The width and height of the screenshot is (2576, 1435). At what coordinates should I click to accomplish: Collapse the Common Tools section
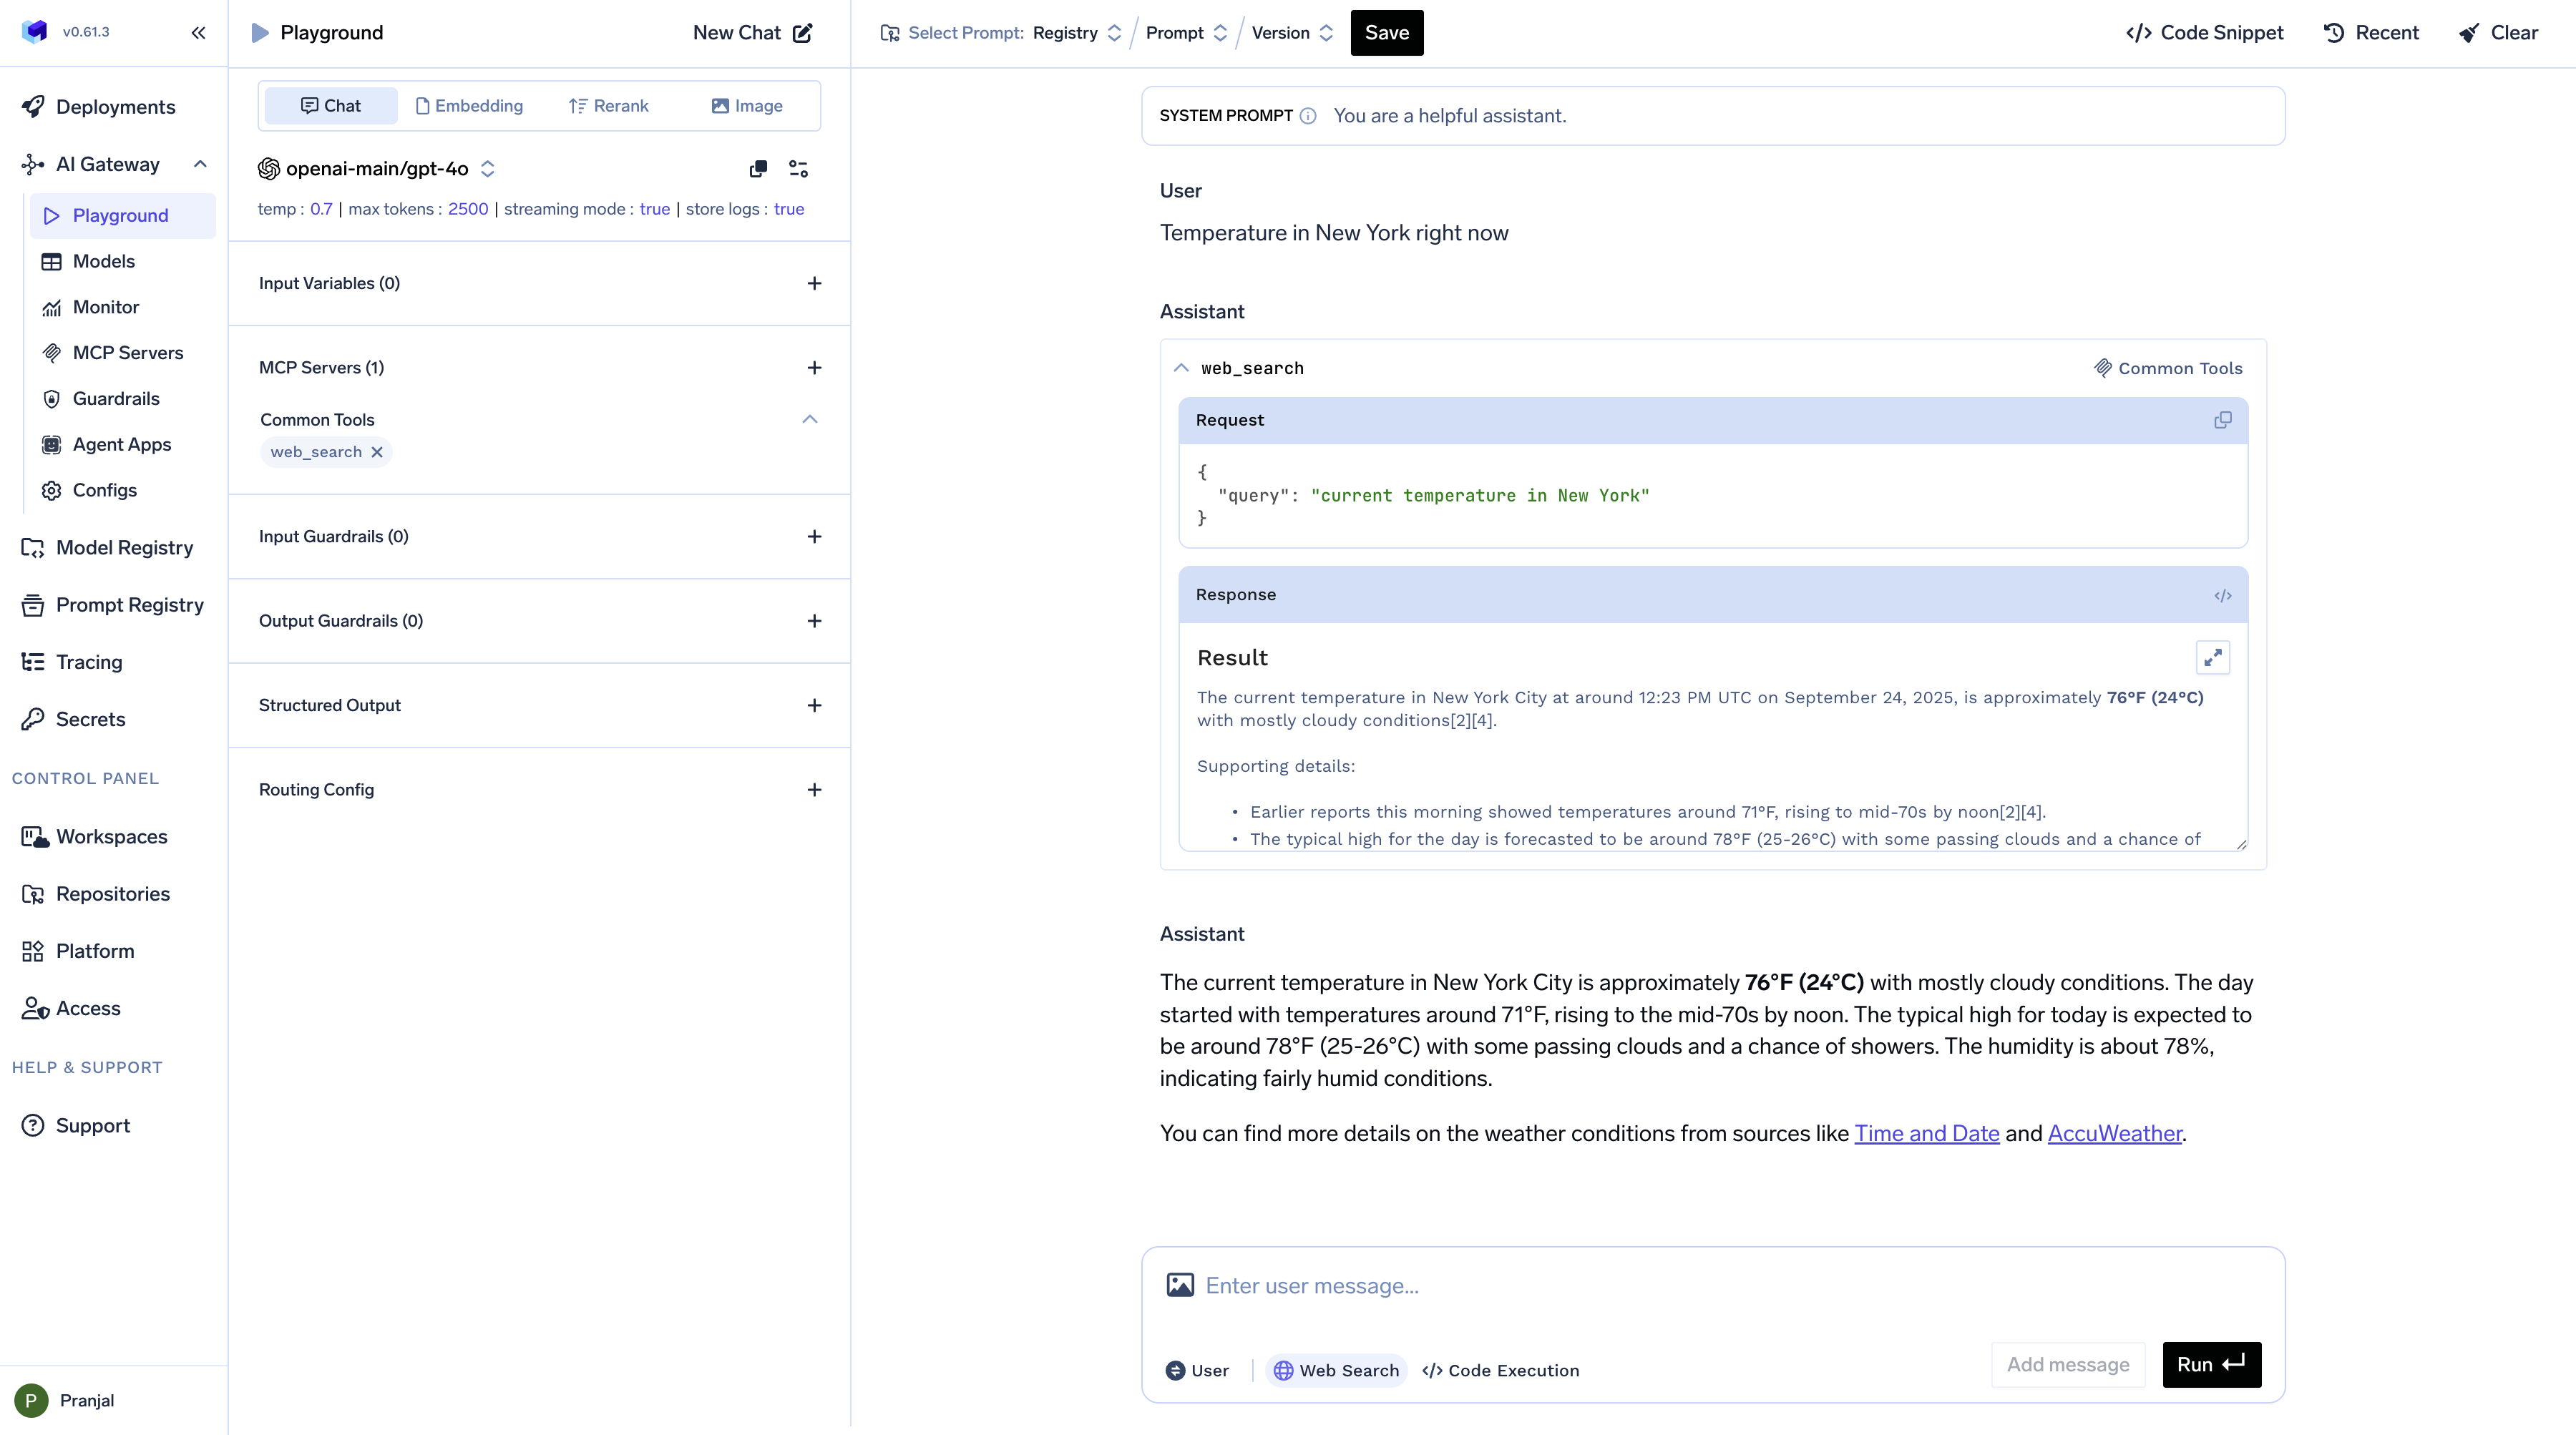[810, 419]
